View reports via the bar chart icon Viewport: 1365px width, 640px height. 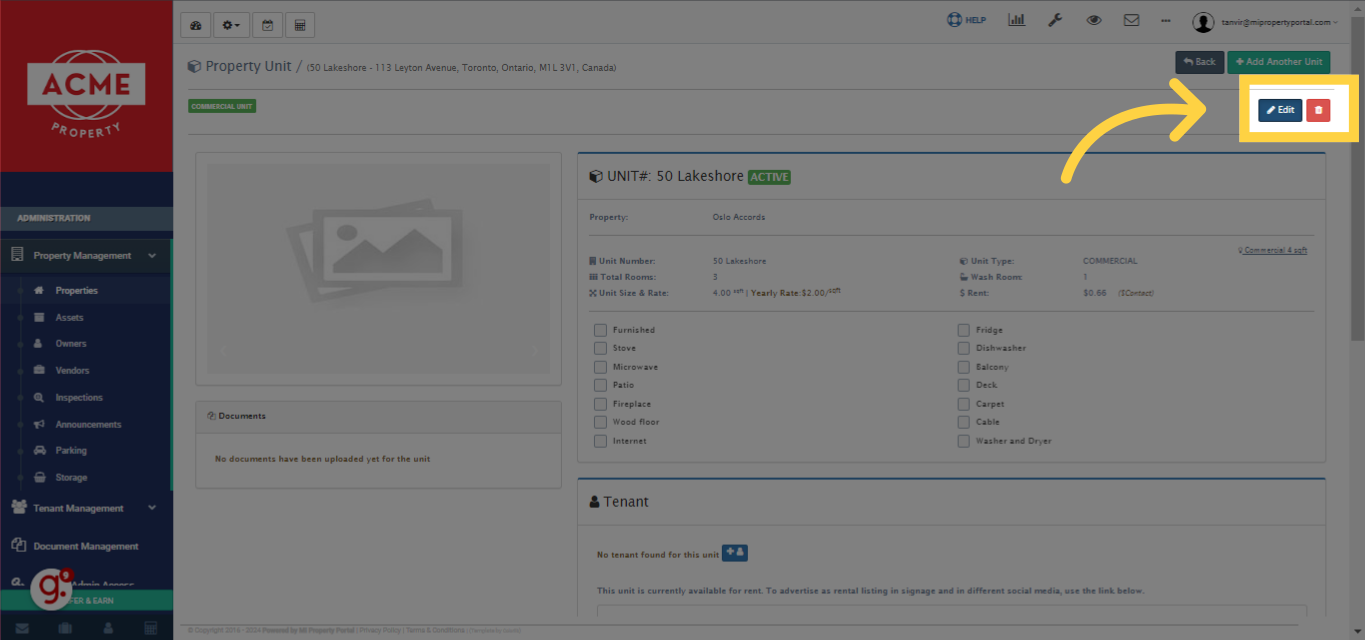click(1016, 19)
